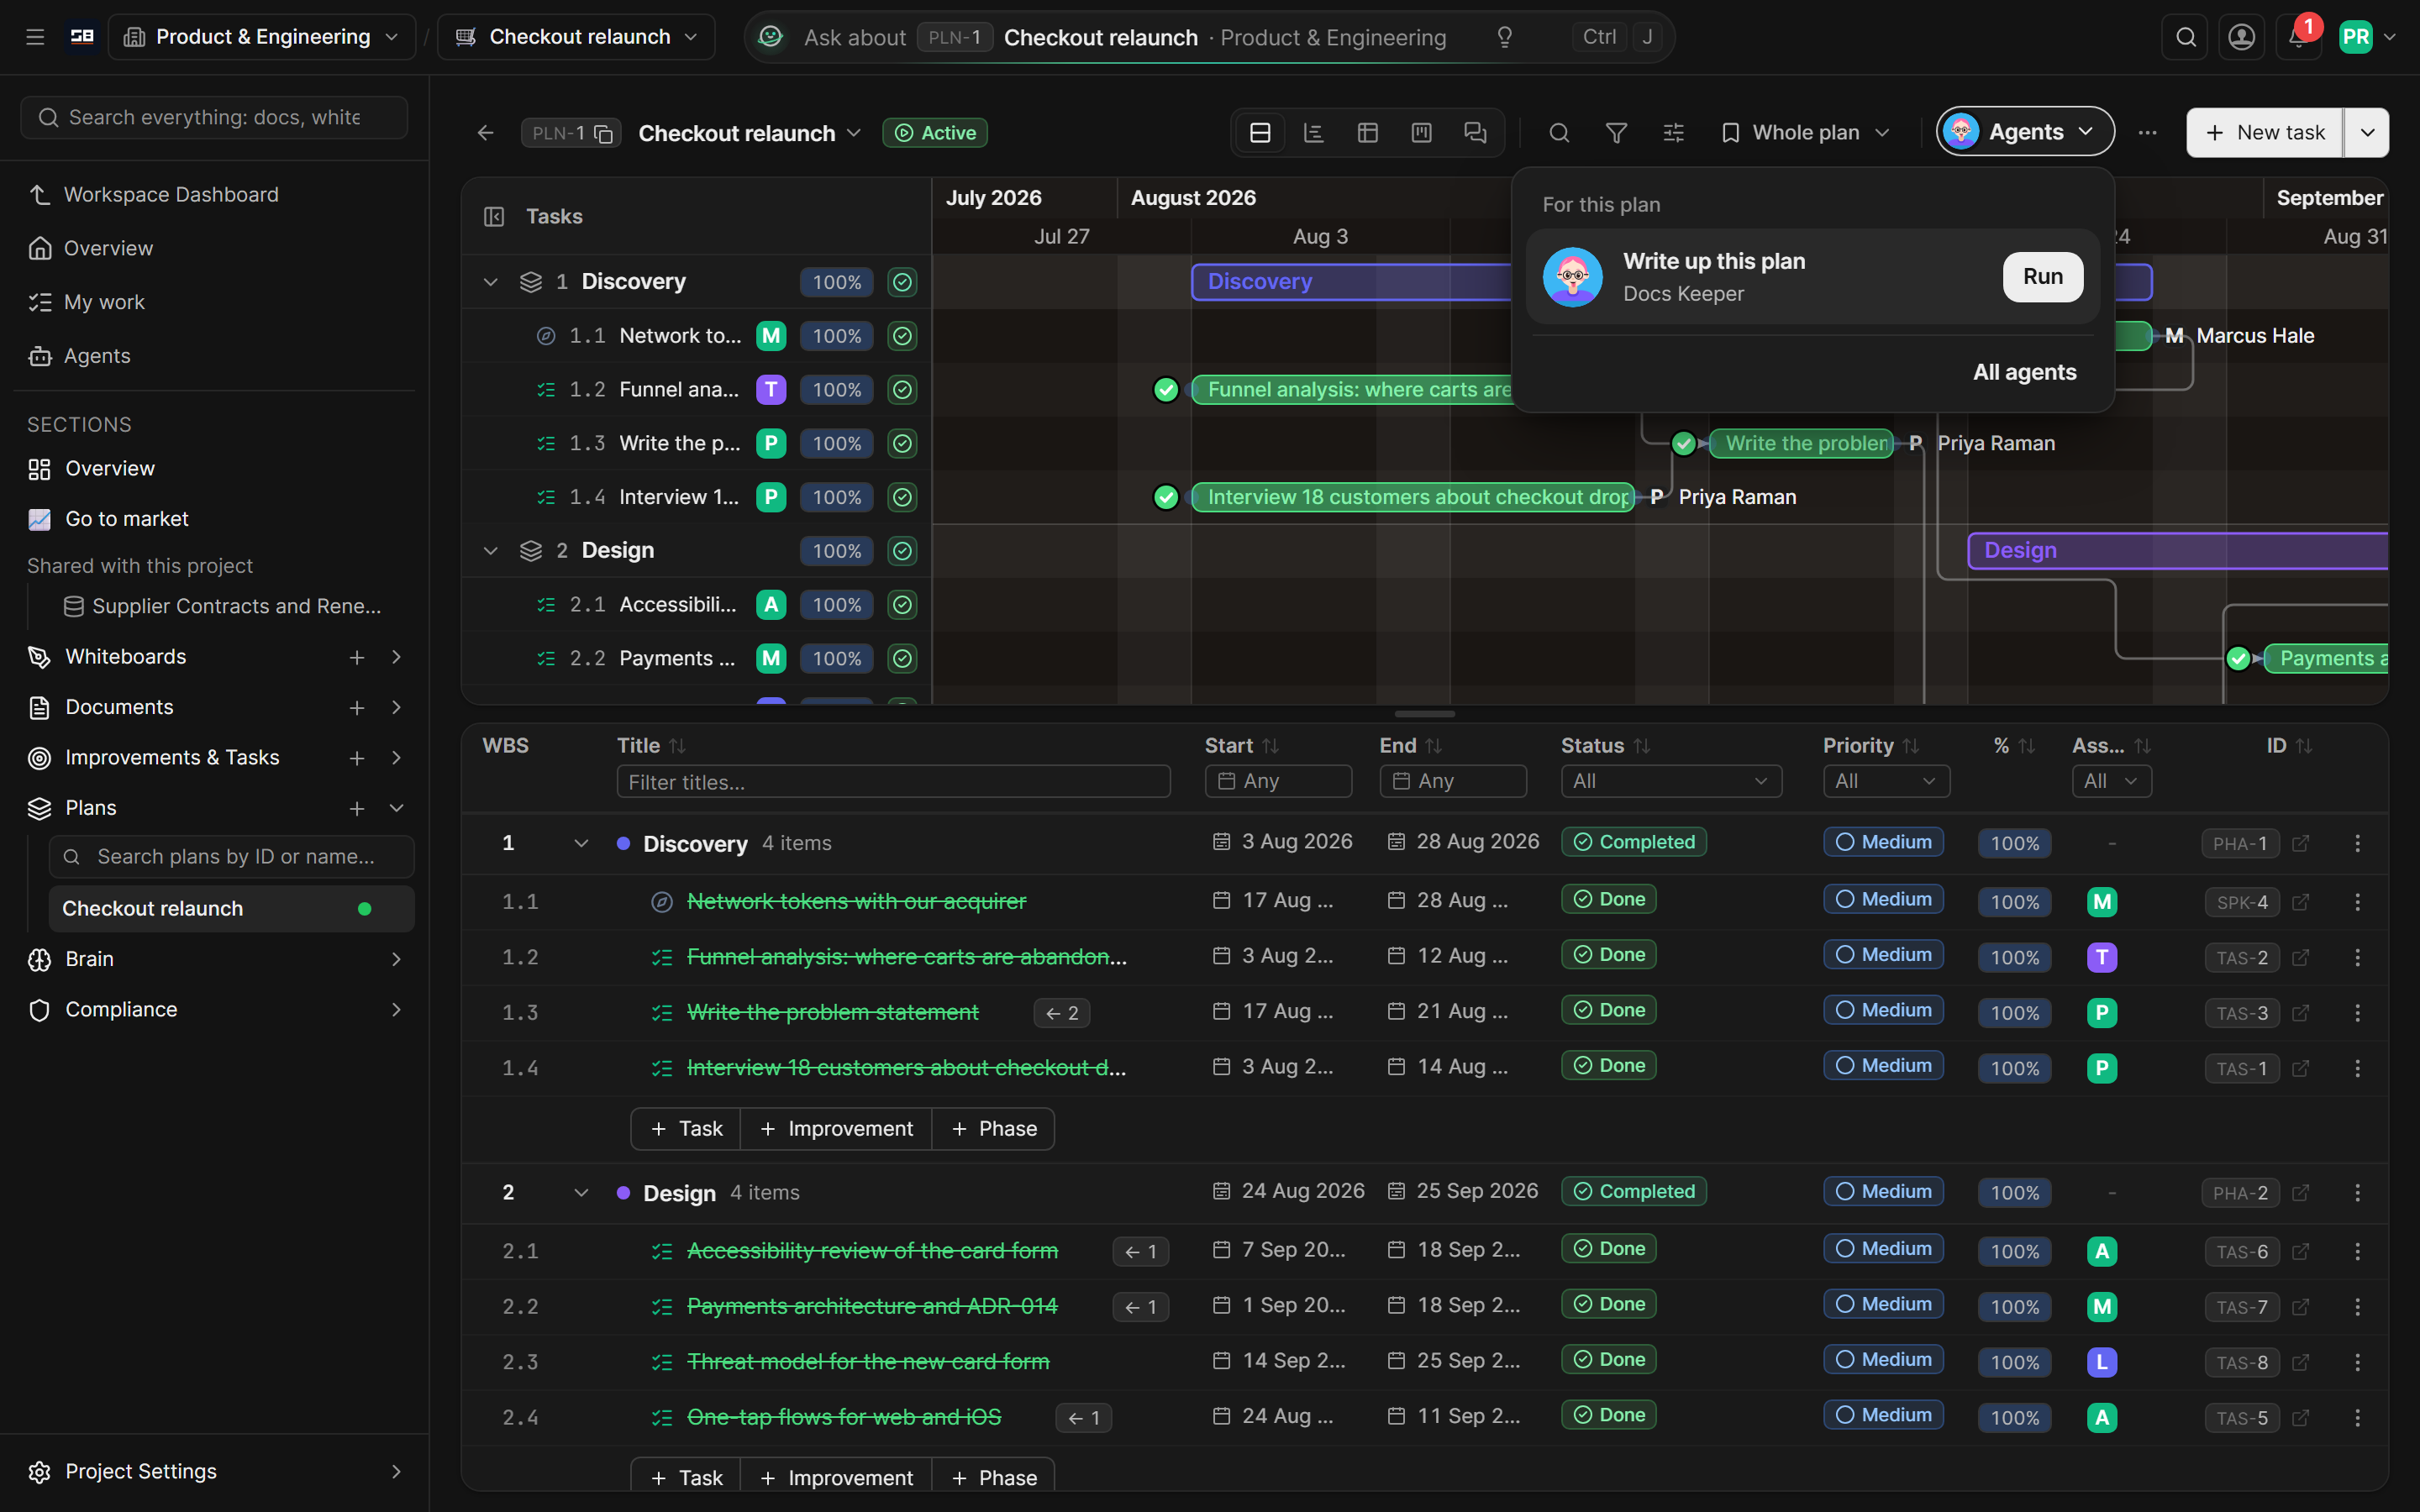Open the display settings sliders icon
The height and width of the screenshot is (1512, 2420).
1674,133
